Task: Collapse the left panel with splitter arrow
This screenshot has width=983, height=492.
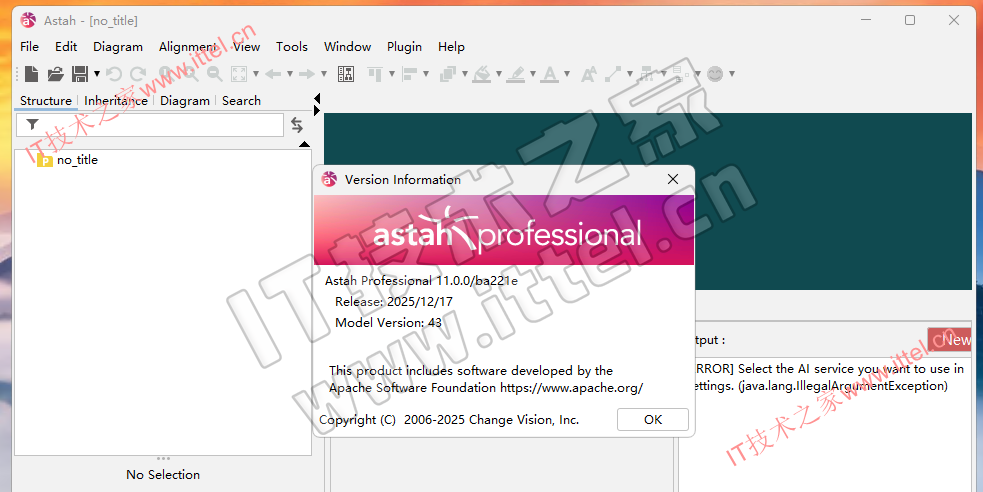Action: coord(317,98)
